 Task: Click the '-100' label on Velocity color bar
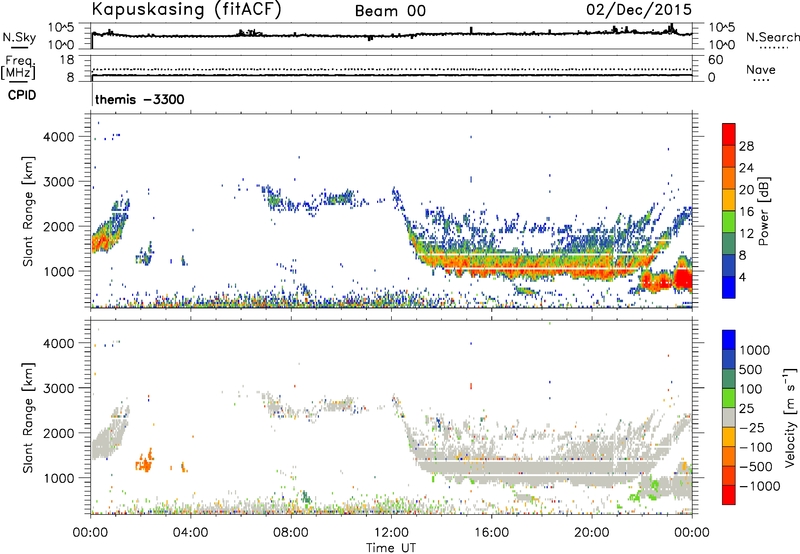pyautogui.click(x=756, y=447)
